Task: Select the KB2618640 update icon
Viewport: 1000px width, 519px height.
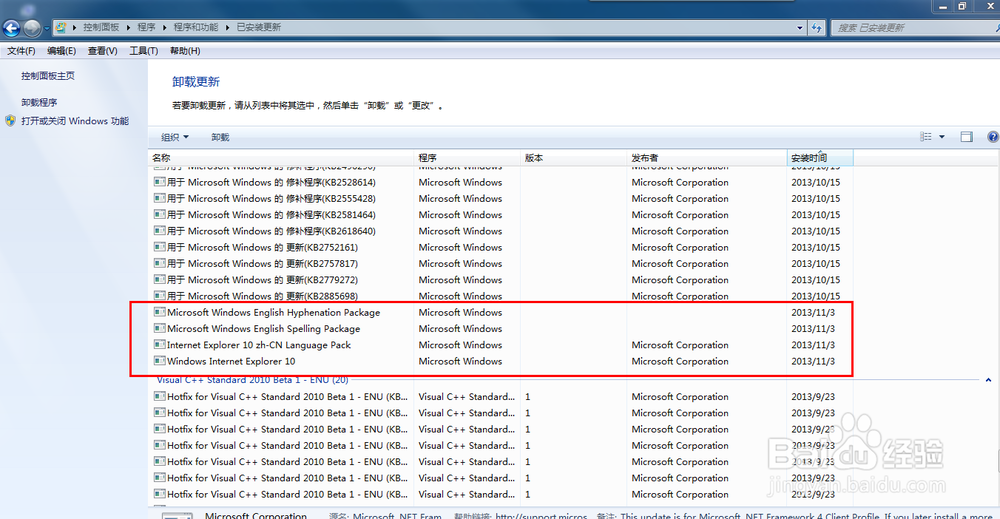Action: coord(159,231)
